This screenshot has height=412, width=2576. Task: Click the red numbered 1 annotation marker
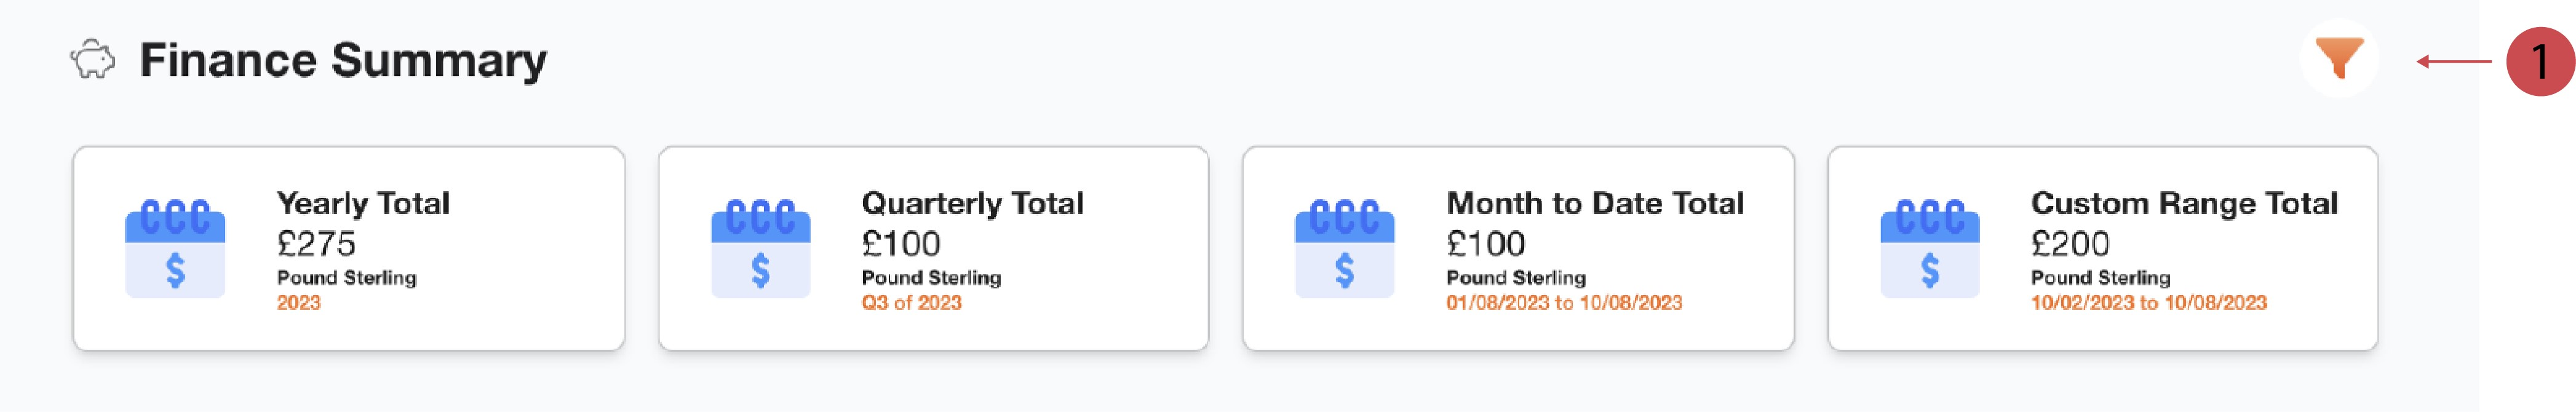(2539, 62)
